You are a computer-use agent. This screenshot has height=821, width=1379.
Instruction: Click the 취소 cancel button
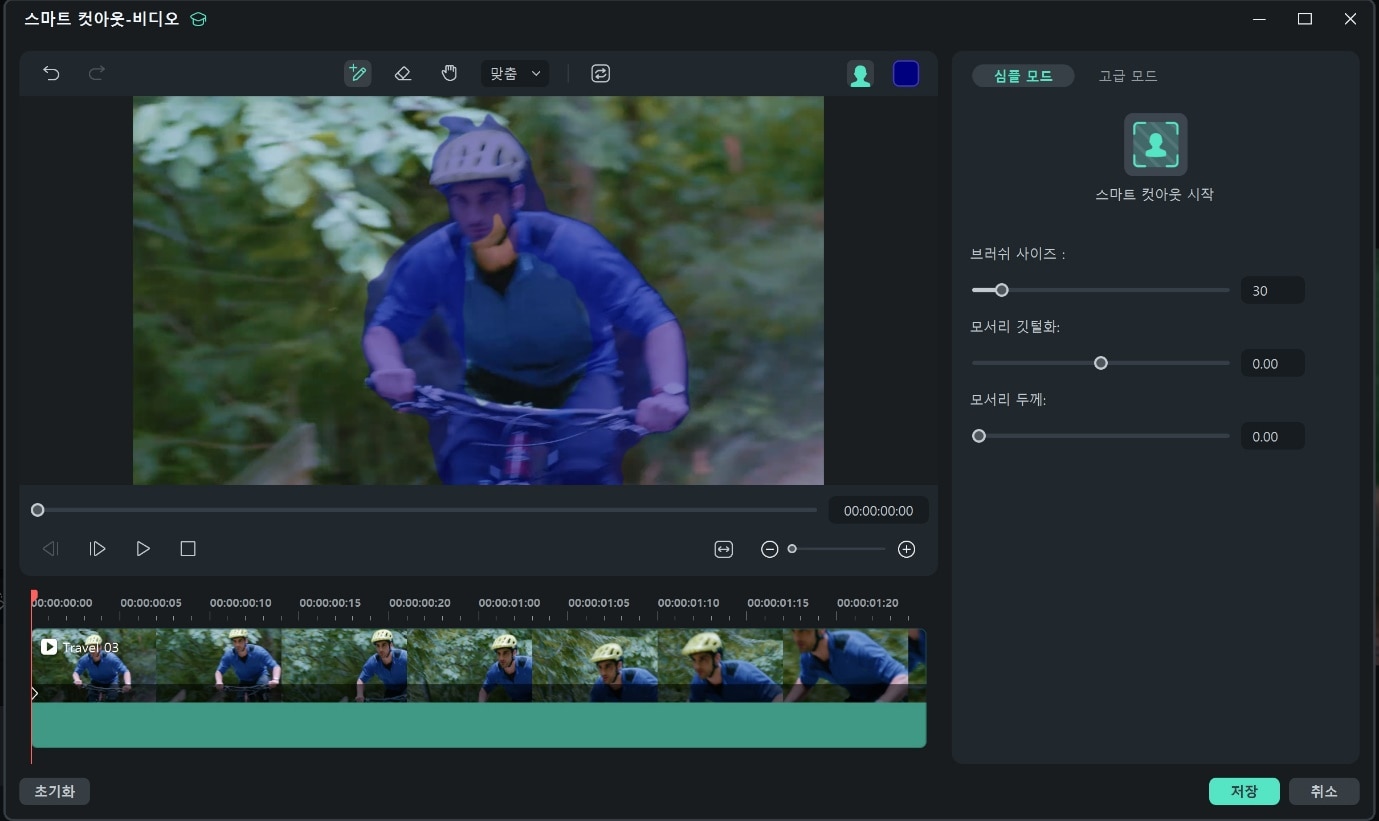coord(1323,791)
